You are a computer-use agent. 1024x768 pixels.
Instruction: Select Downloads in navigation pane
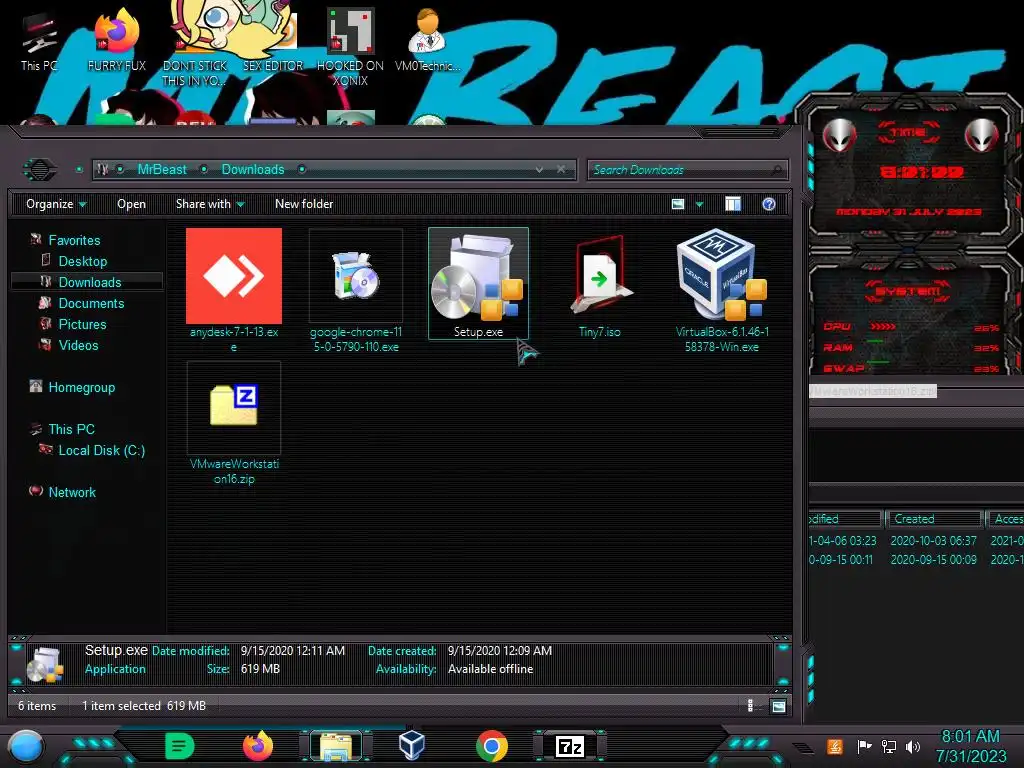click(x=90, y=282)
